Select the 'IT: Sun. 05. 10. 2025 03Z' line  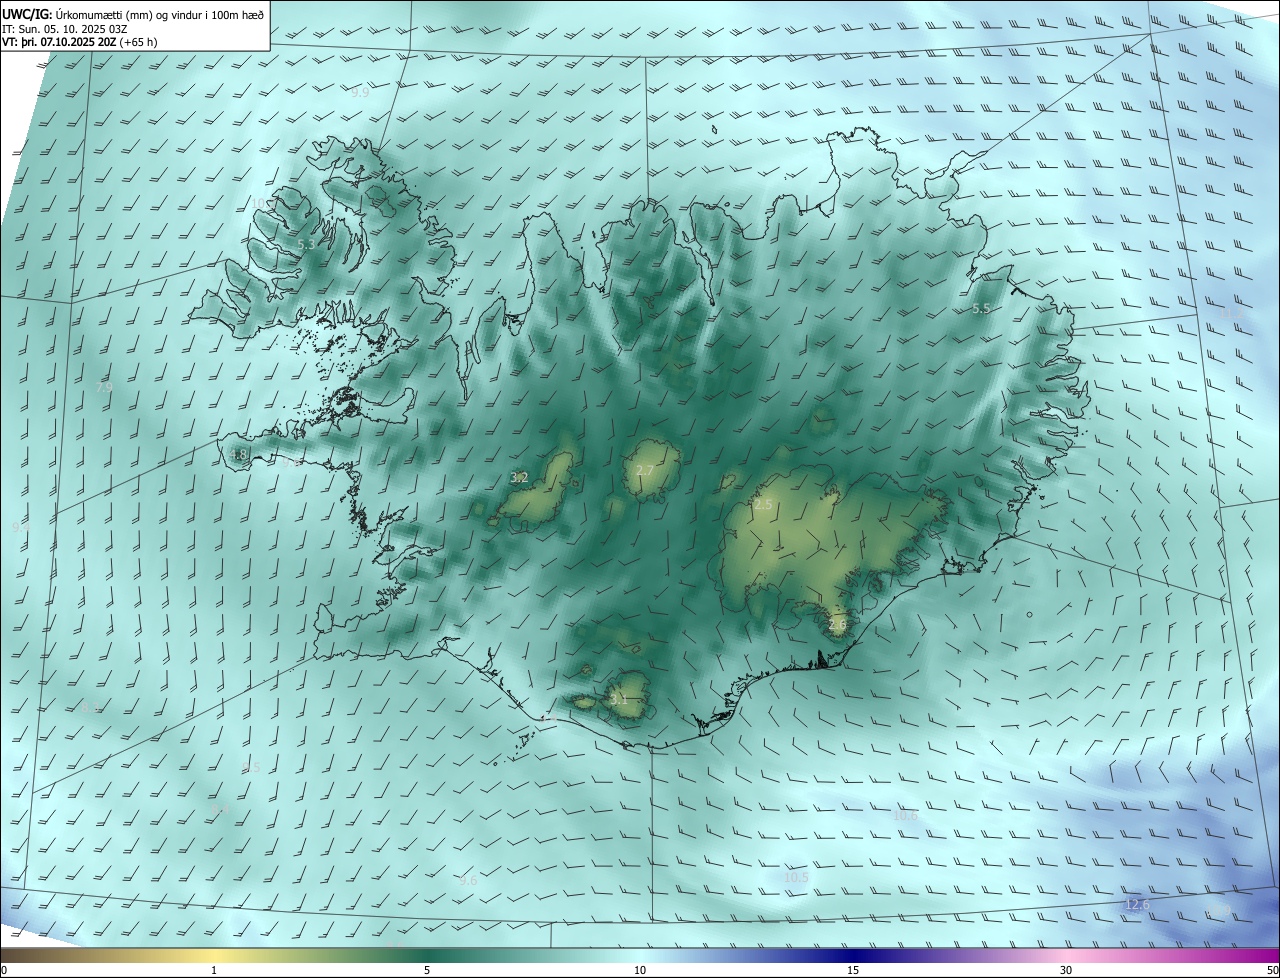click(x=64, y=29)
